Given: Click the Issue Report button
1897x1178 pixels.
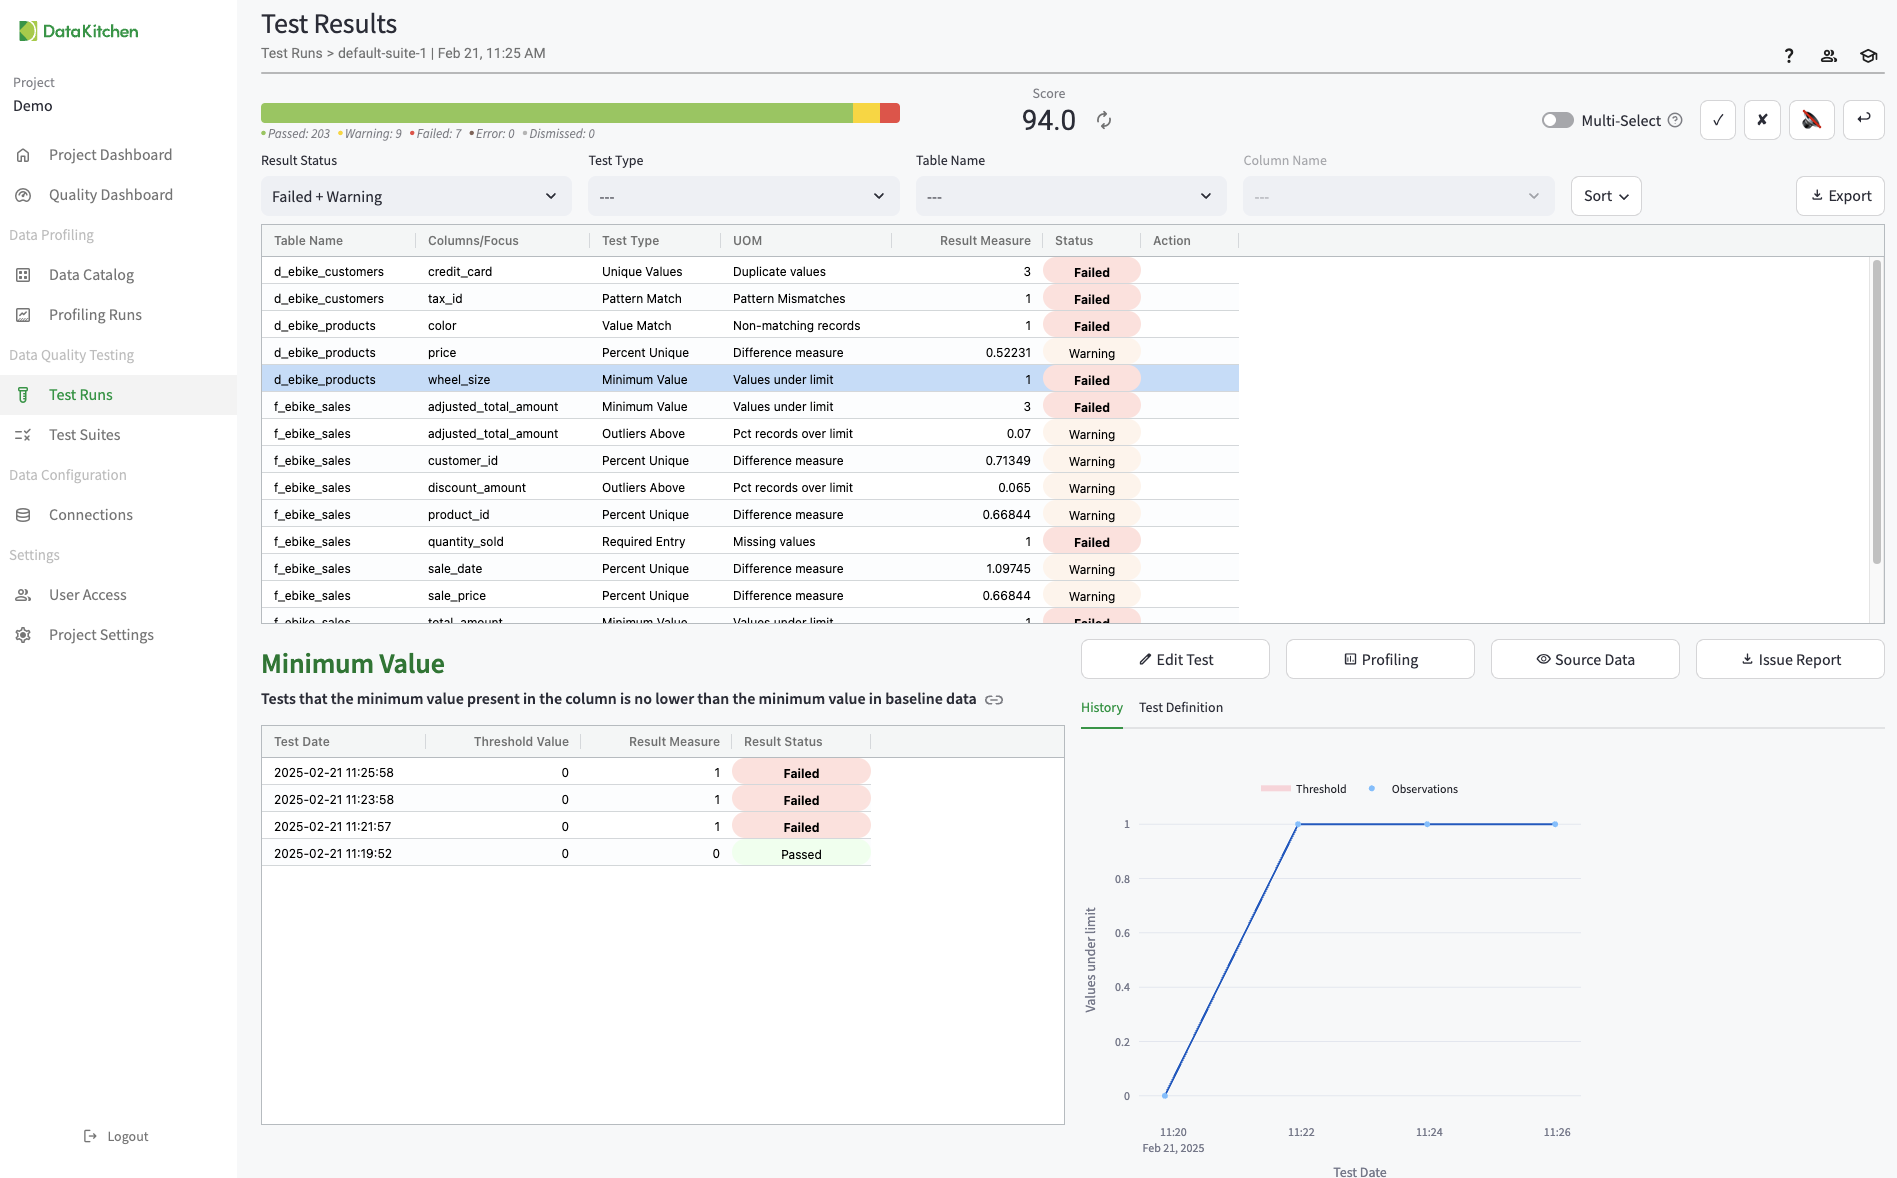Looking at the screenshot, I should coord(1790,659).
